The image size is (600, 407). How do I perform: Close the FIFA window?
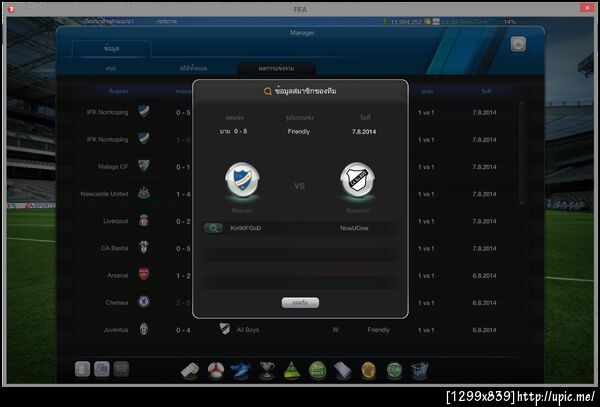587,8
